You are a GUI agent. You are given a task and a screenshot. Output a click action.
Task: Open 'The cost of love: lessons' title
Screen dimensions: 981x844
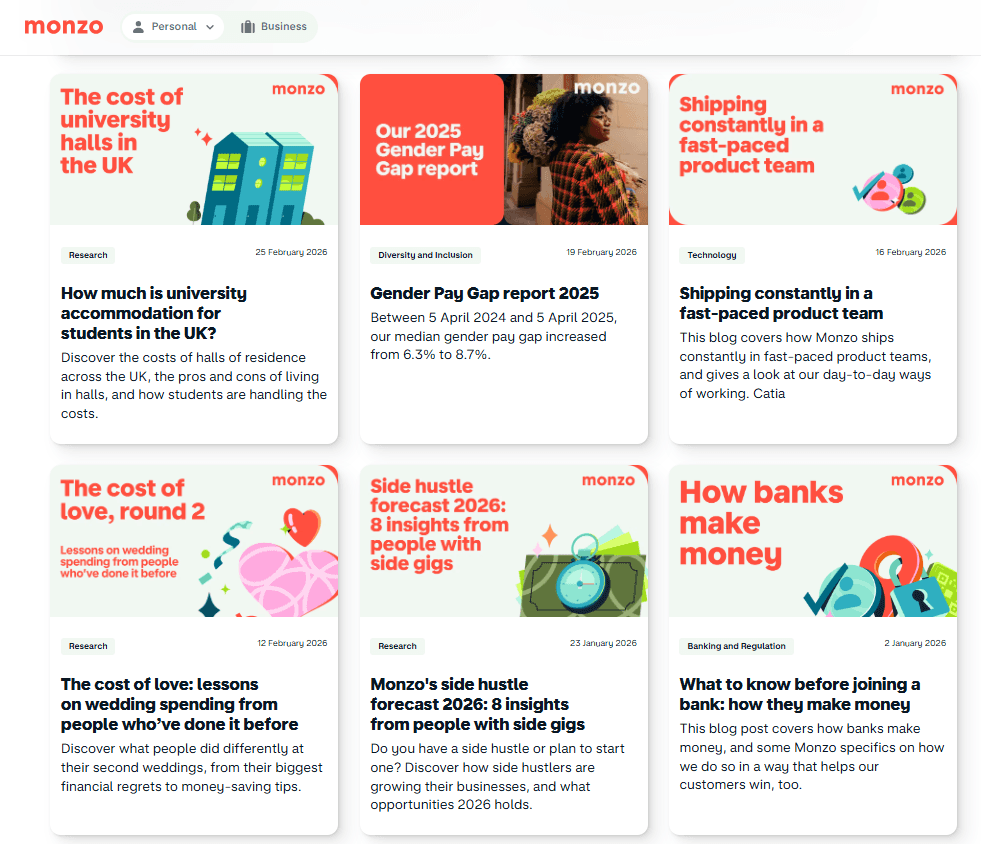pyautogui.click(x=180, y=704)
